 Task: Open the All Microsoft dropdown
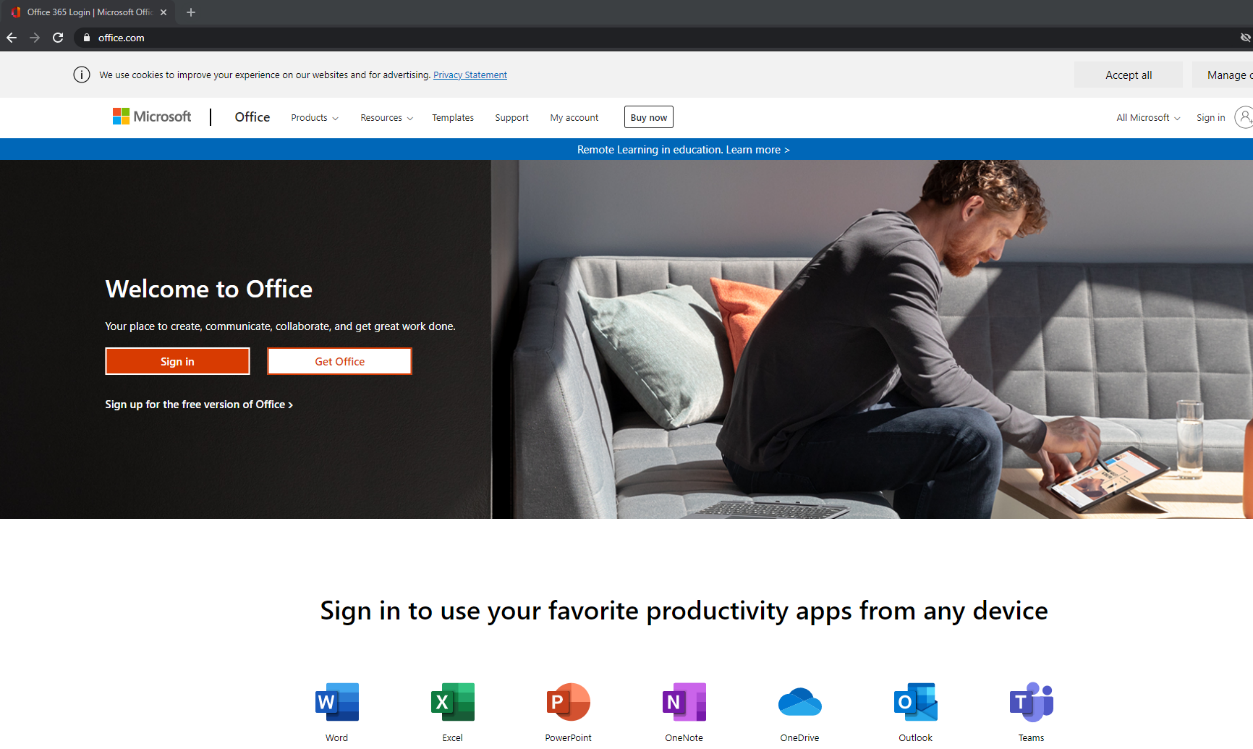[x=1148, y=118]
